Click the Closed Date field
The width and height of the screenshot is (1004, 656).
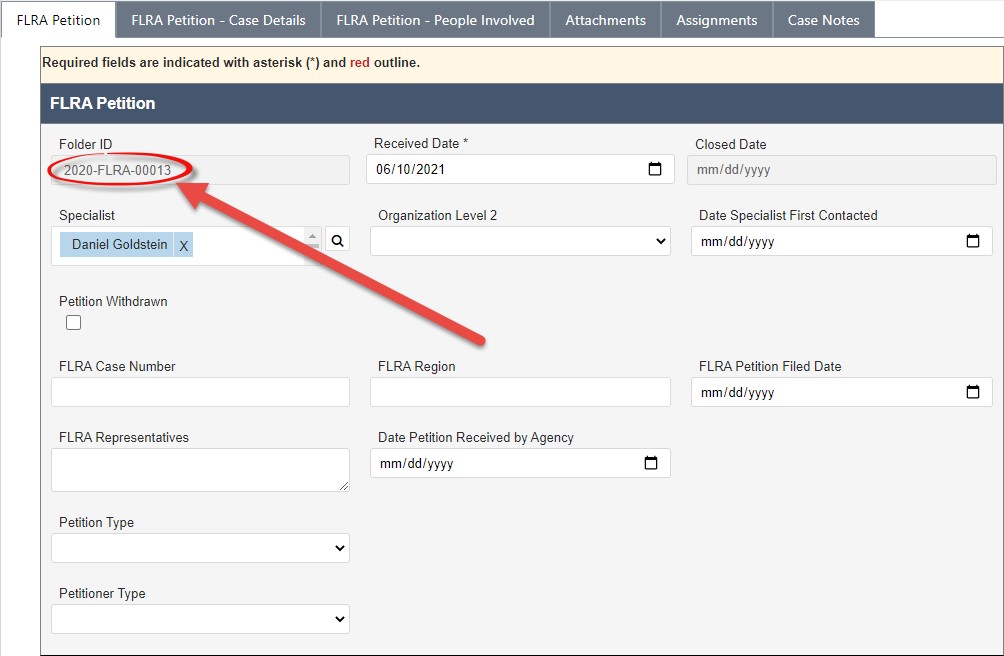[x=841, y=170]
